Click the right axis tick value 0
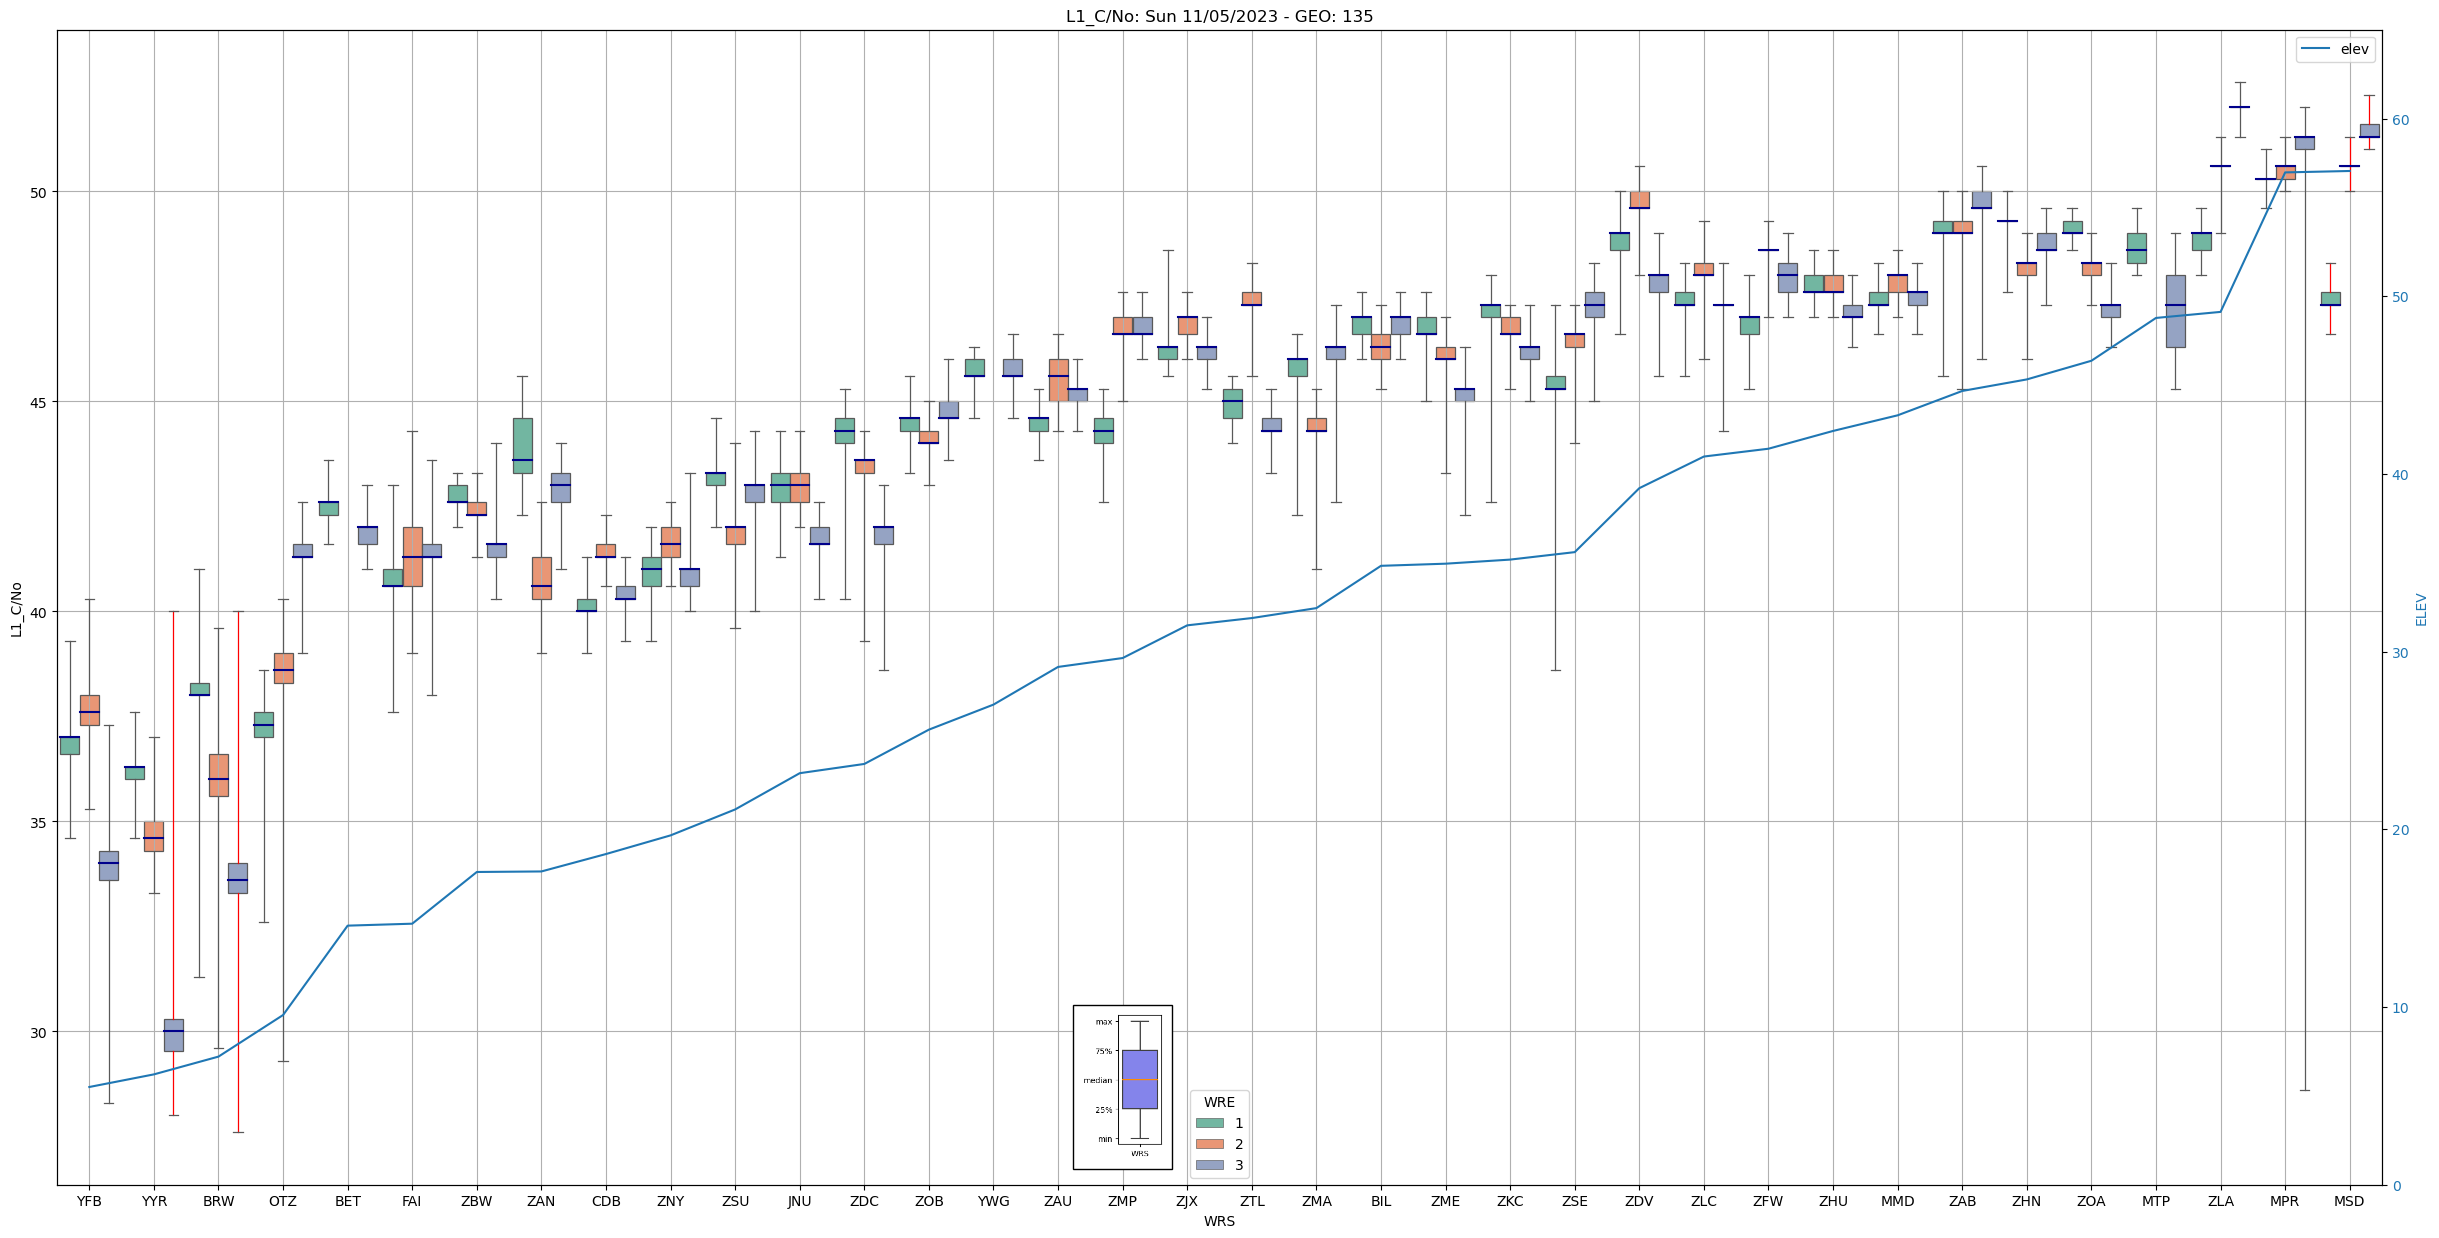 coord(2396,1186)
